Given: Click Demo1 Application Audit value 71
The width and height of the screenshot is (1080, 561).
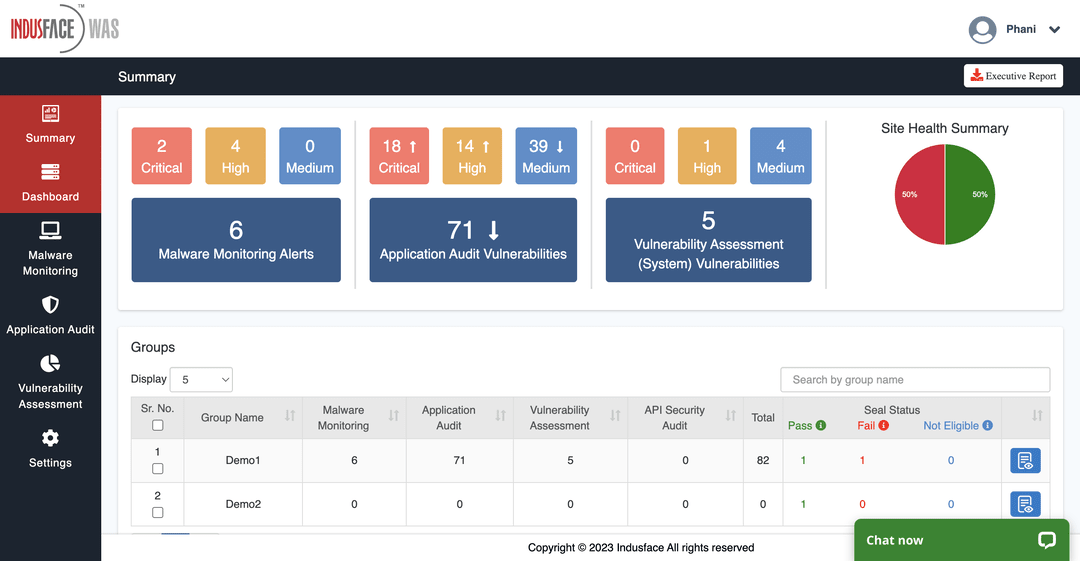Looking at the screenshot, I should (459, 460).
